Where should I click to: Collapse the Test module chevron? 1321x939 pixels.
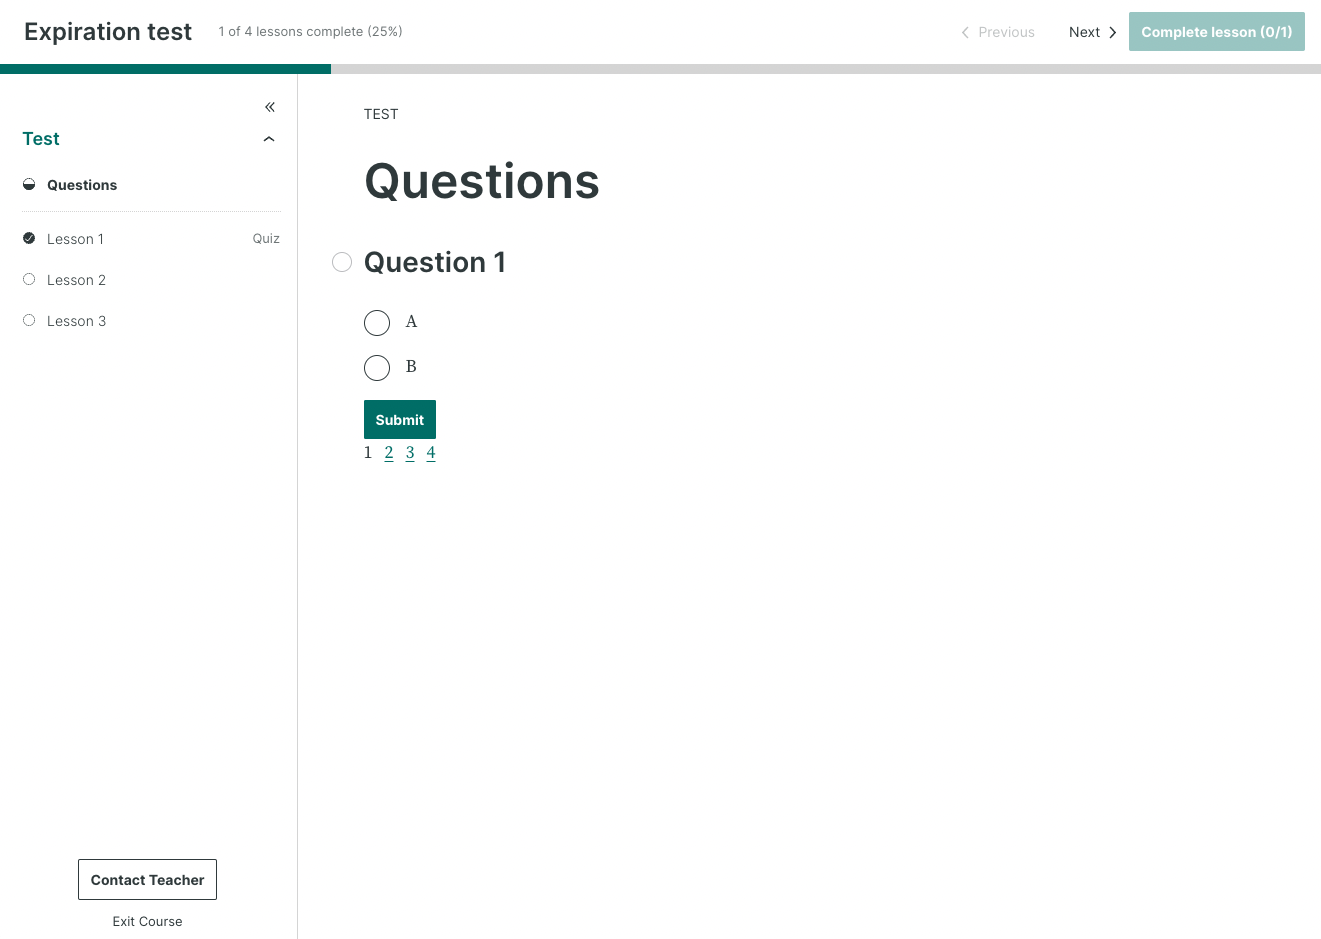pyautogui.click(x=269, y=139)
